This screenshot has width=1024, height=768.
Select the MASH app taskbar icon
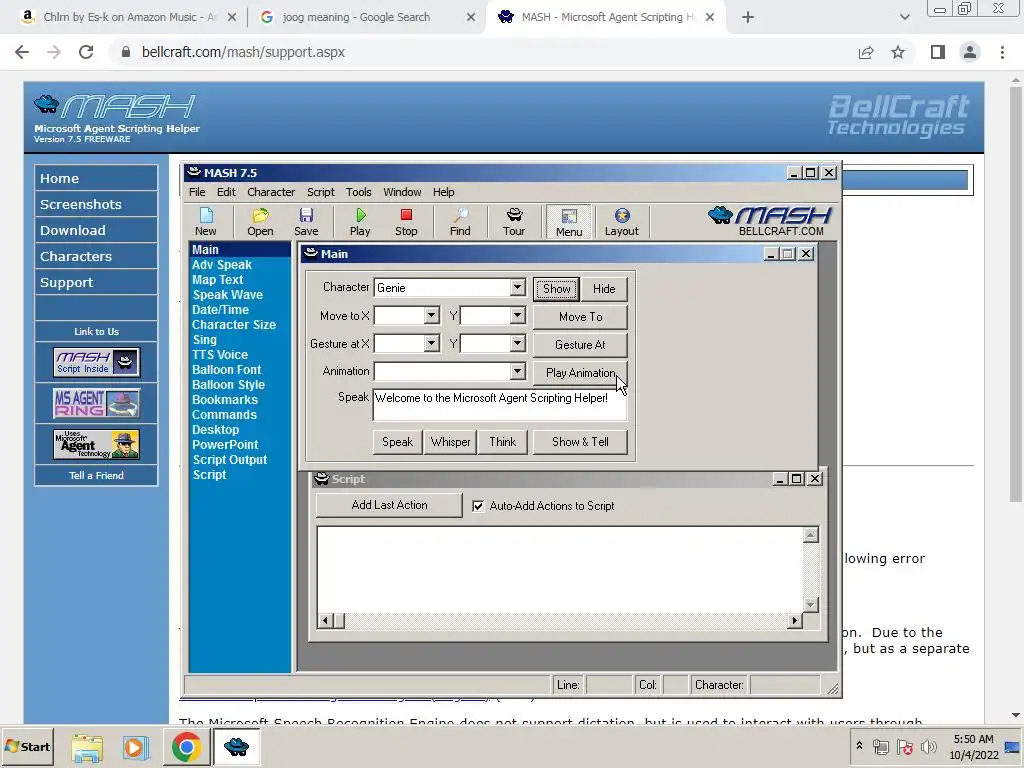[x=236, y=747]
